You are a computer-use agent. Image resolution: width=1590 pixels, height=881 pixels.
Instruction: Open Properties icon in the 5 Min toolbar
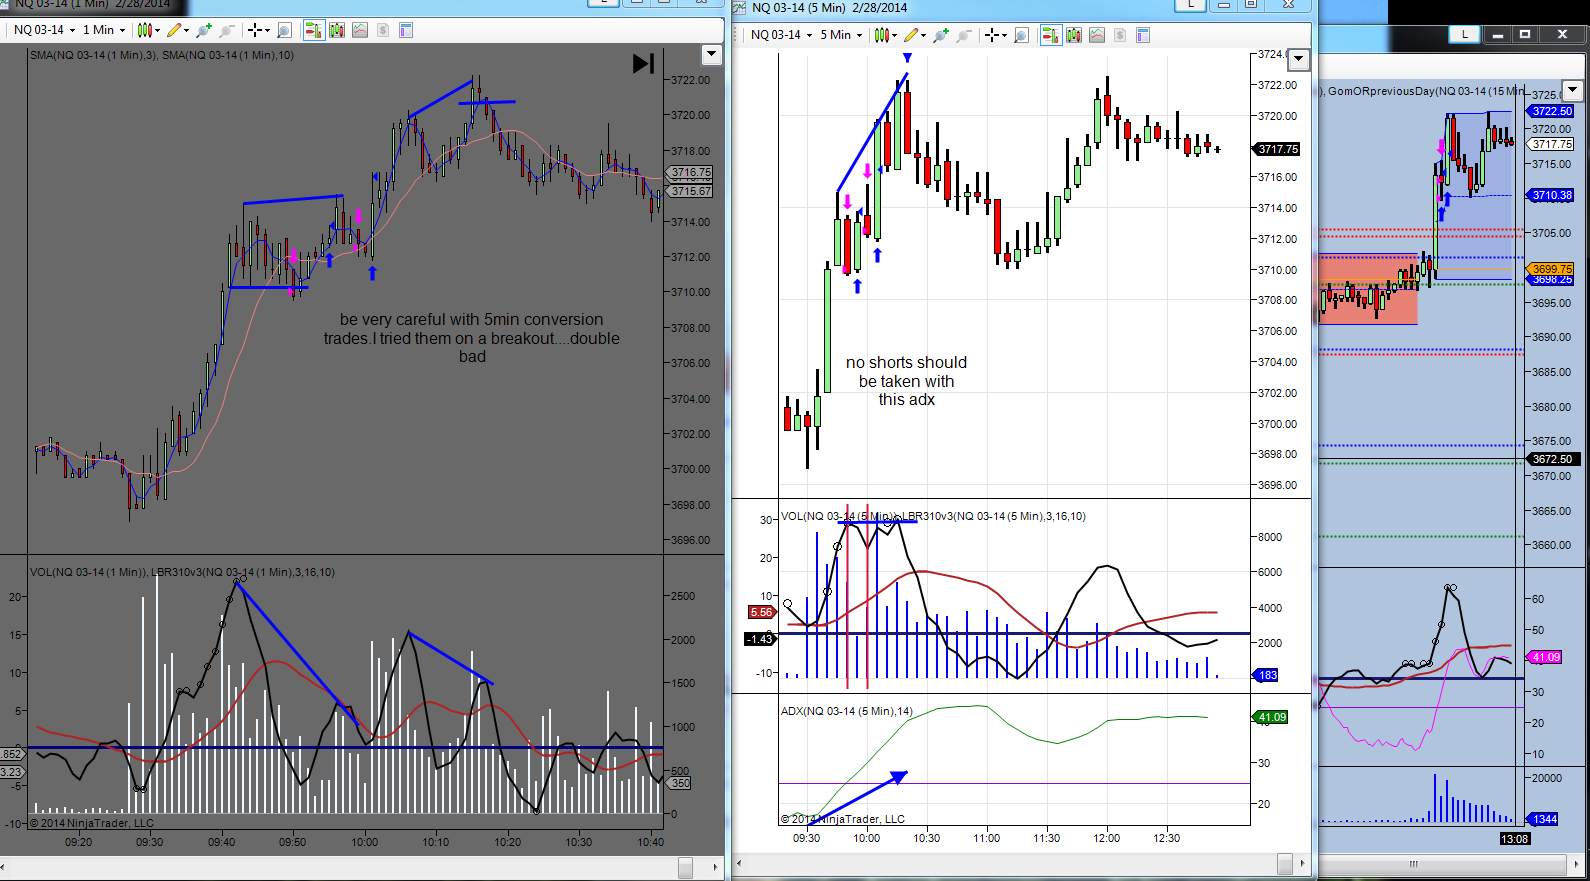point(1143,35)
